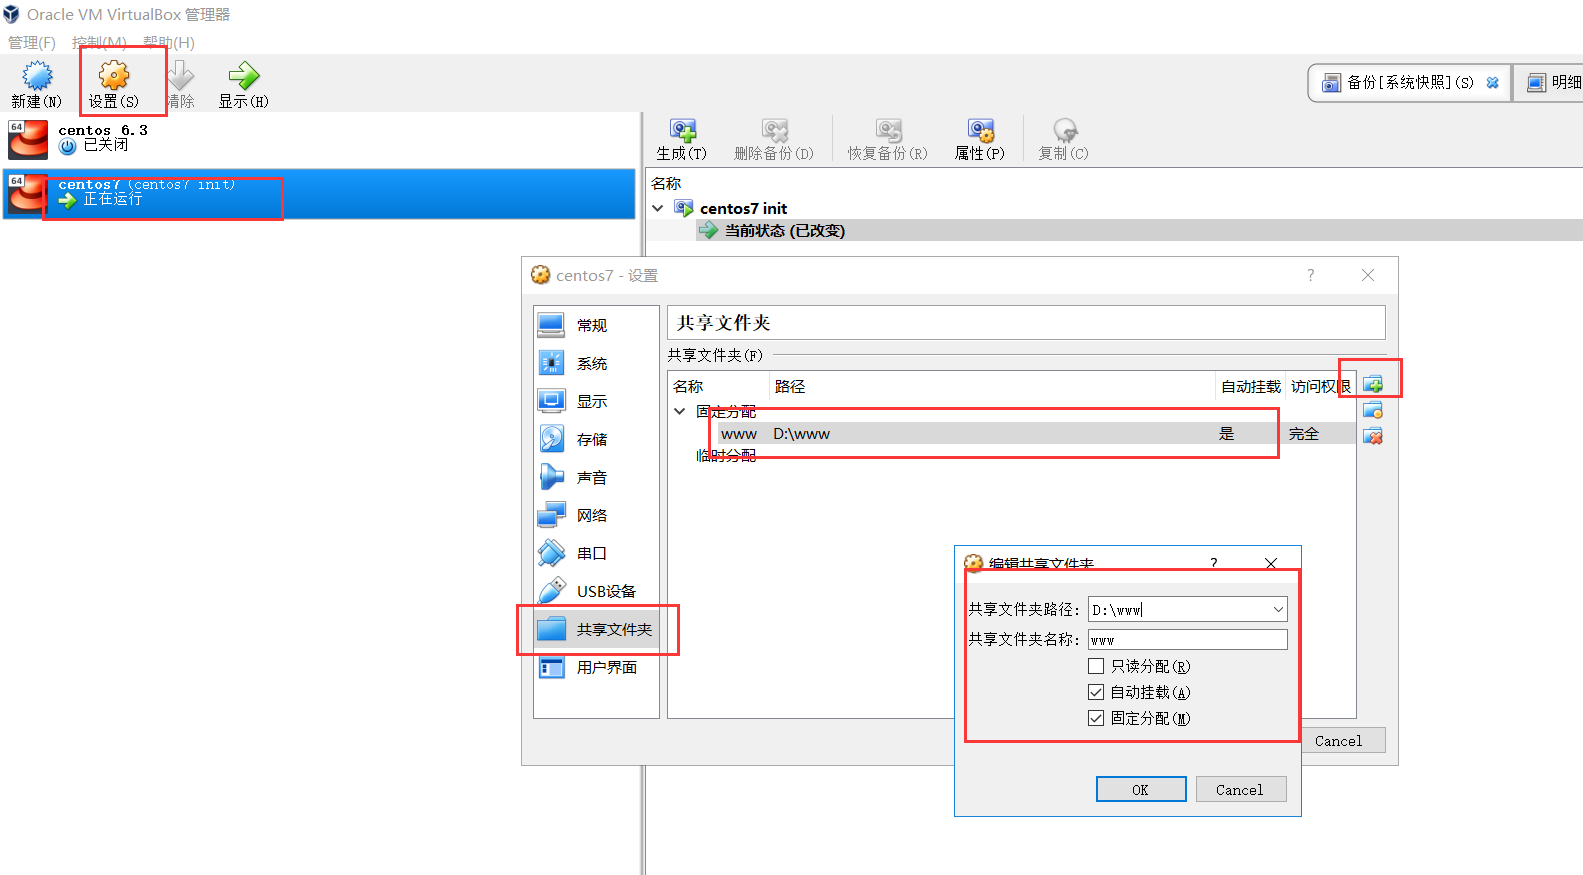Click Delete snapshot (删除备份) icon

click(x=774, y=130)
